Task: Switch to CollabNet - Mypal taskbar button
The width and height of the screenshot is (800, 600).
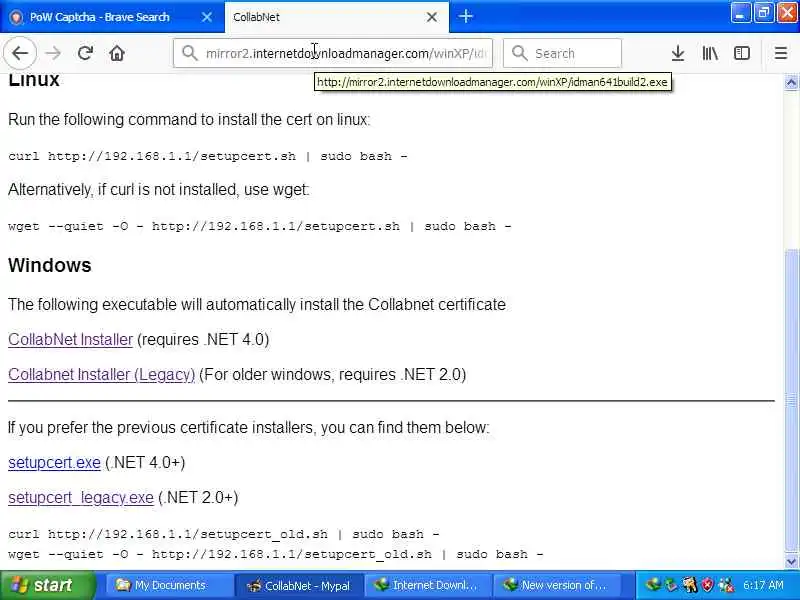Action: point(299,585)
